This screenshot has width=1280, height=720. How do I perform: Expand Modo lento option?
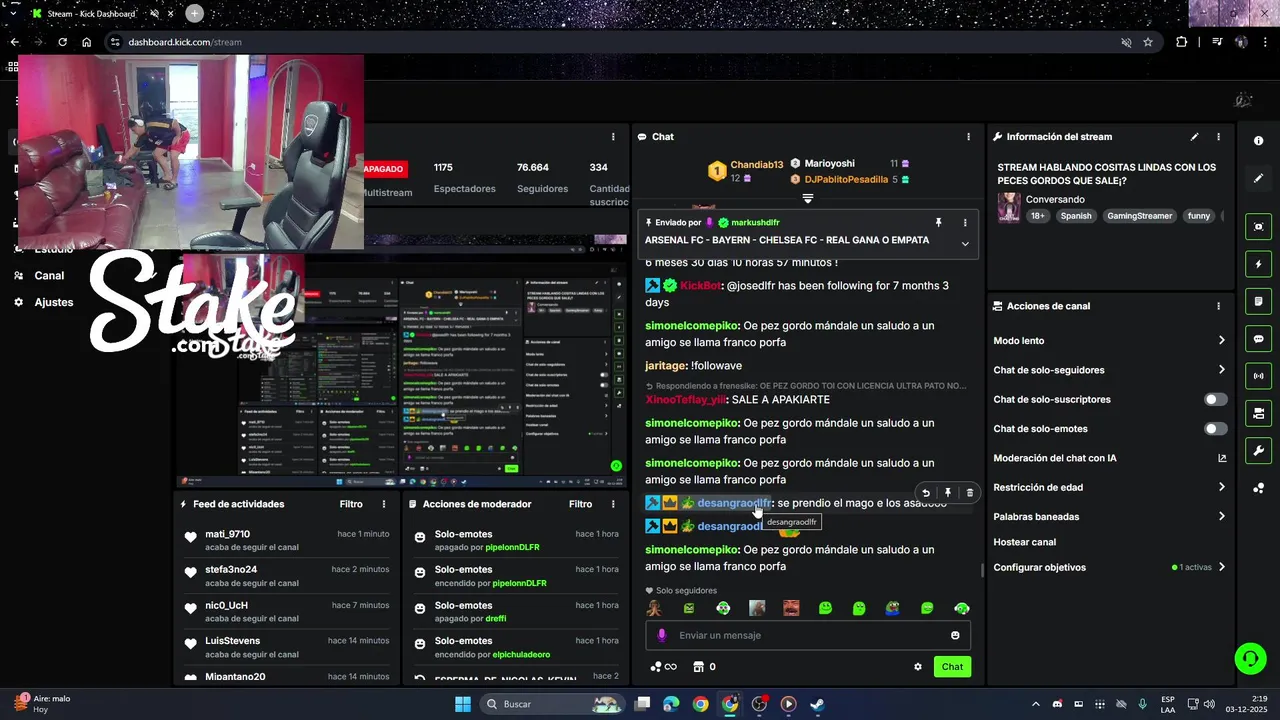point(1221,341)
